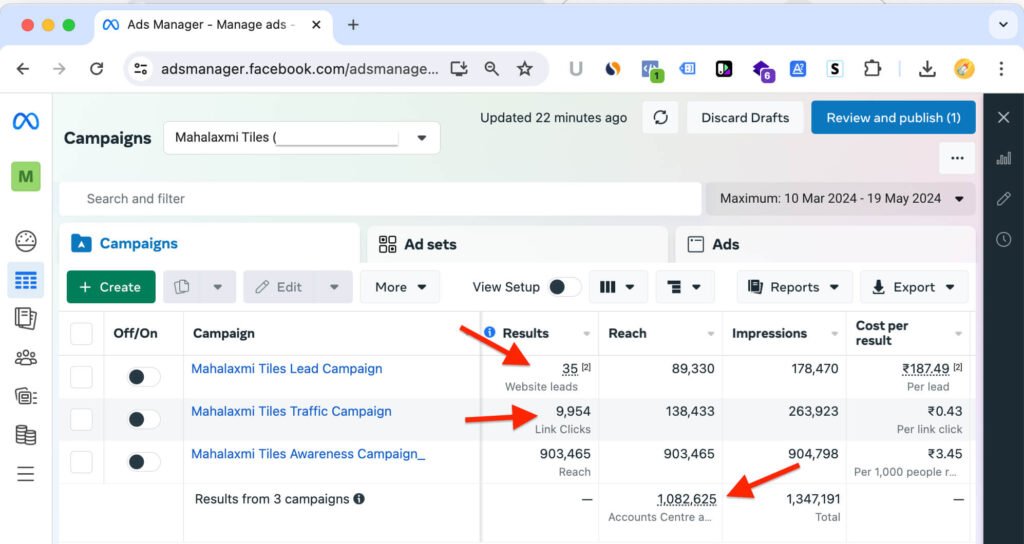Open the More dropdown menu

(x=400, y=287)
